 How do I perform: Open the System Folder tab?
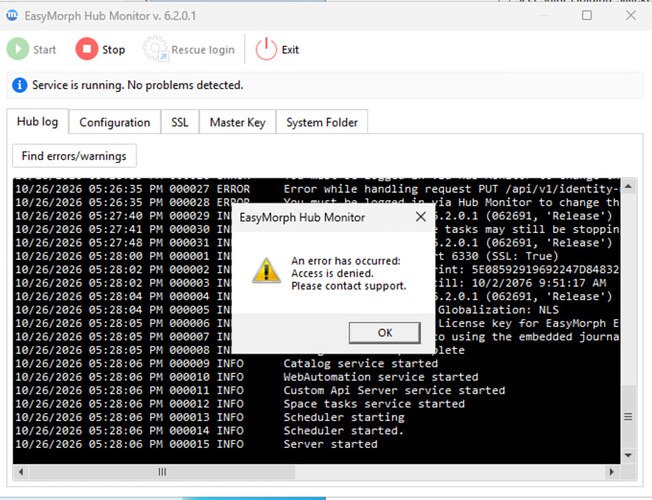click(x=322, y=122)
